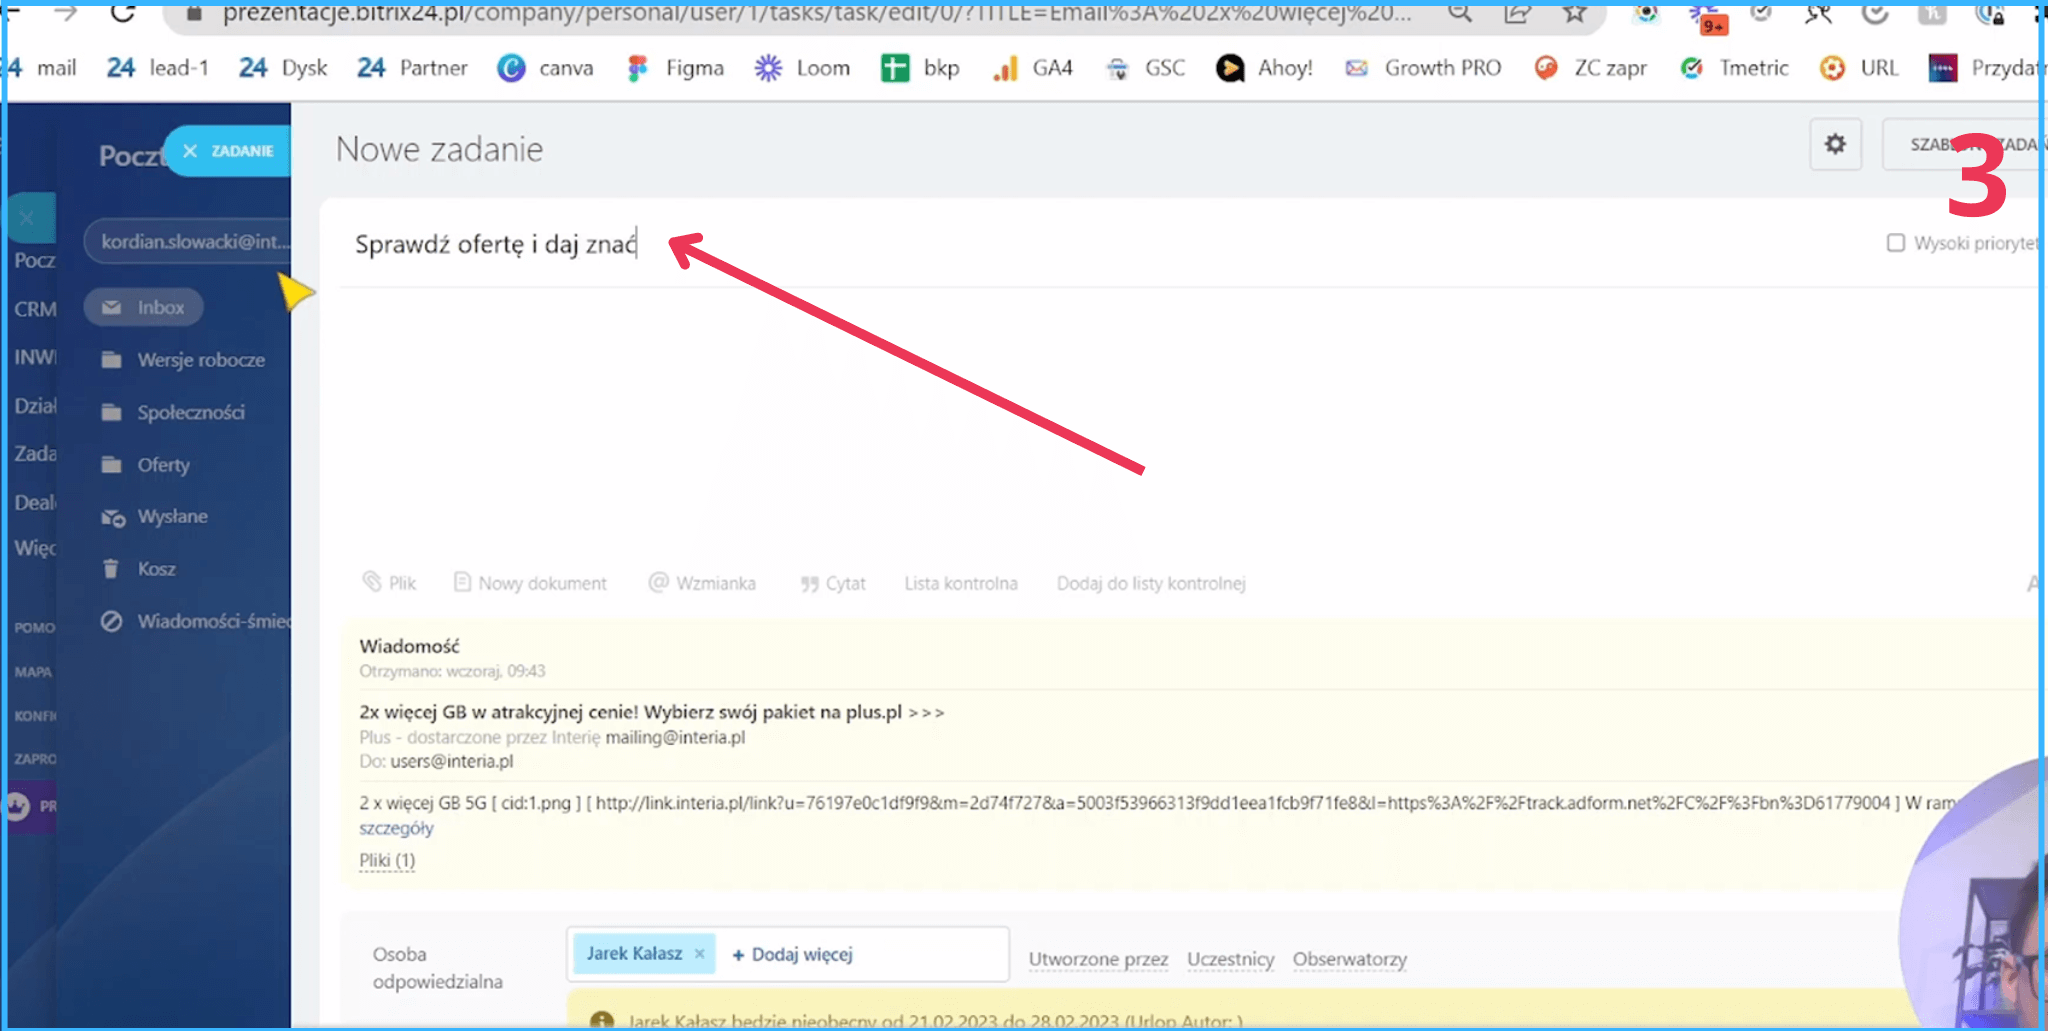This screenshot has height=1031, width=2048.
Task: Open Wysłane sent folder
Action: point(172,517)
